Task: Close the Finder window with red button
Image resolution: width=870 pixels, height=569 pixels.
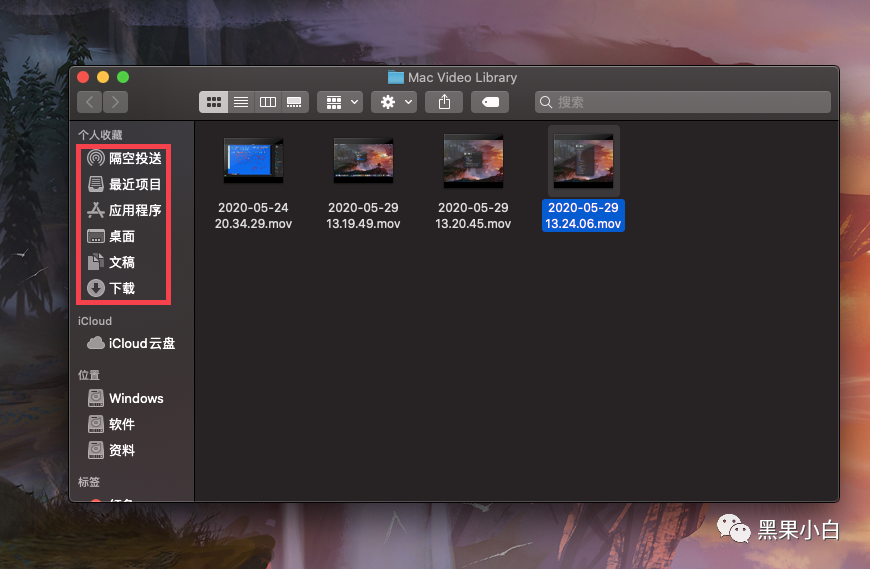Action: click(x=83, y=77)
